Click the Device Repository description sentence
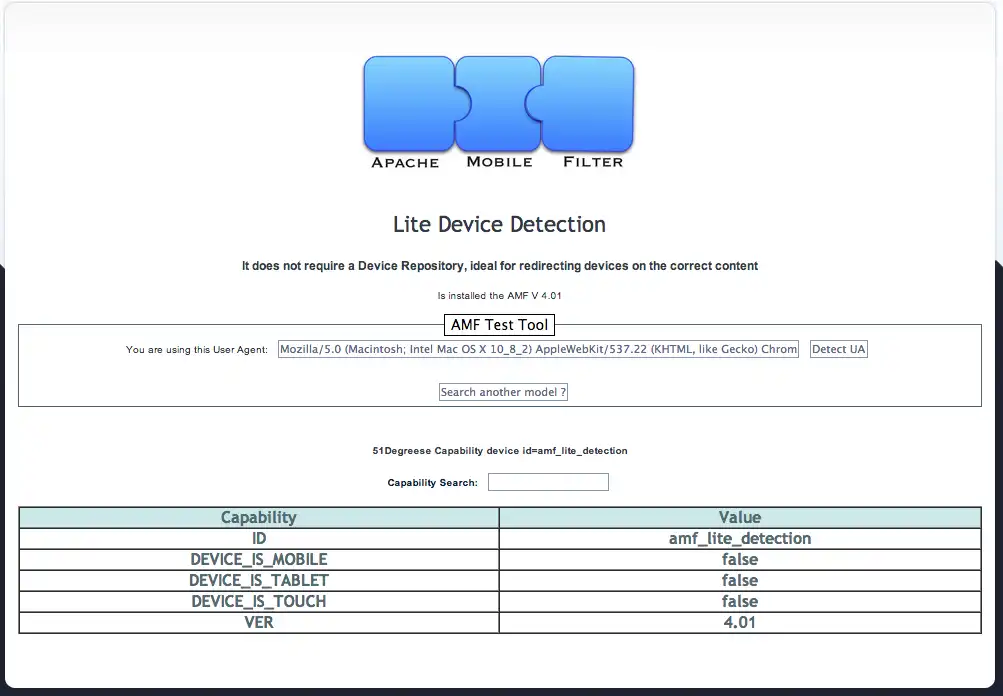This screenshot has width=1003, height=696. 500,266
